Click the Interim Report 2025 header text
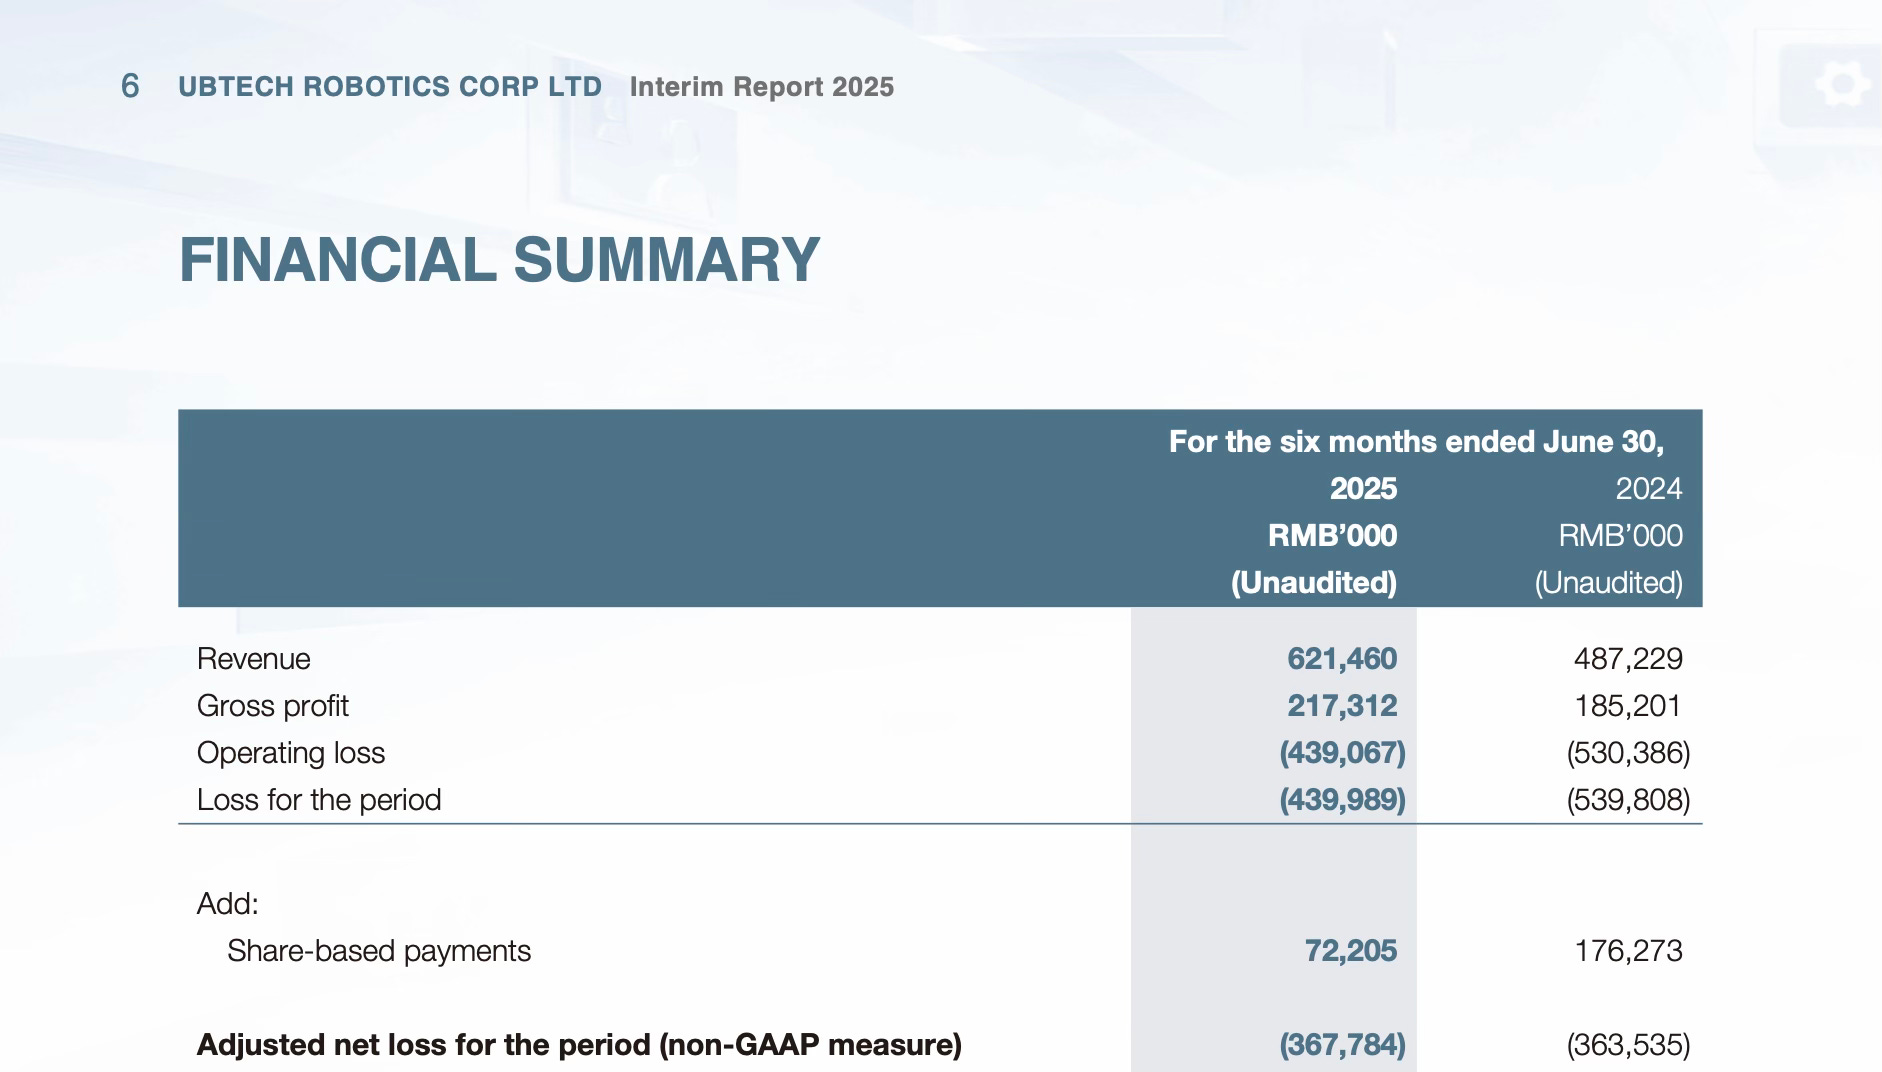The image size is (1882, 1072). coord(762,87)
